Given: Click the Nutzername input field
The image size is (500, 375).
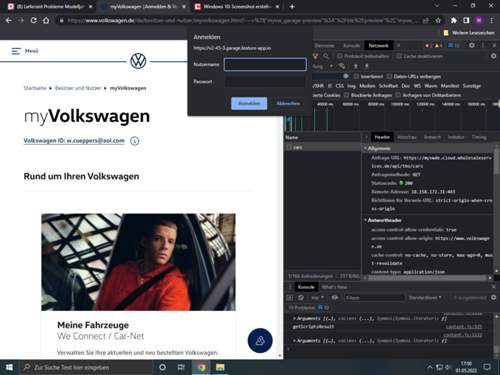Looking at the screenshot, I should [x=265, y=64].
